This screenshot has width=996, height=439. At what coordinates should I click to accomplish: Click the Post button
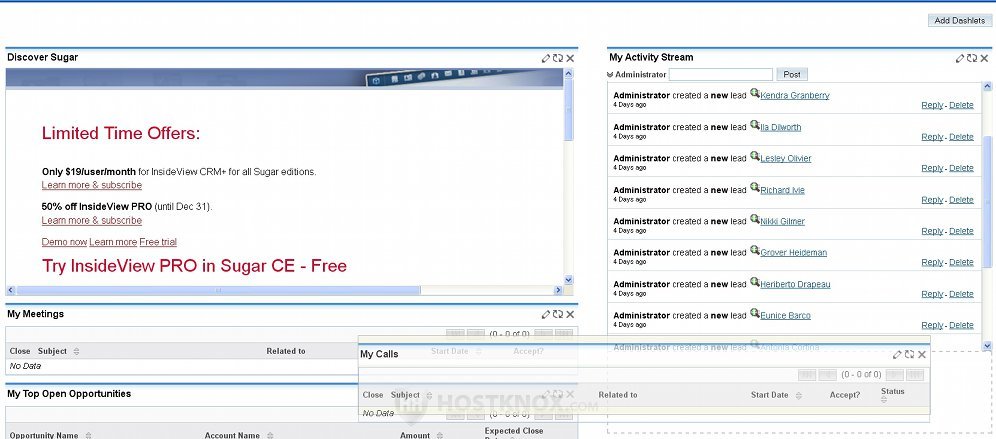791,74
